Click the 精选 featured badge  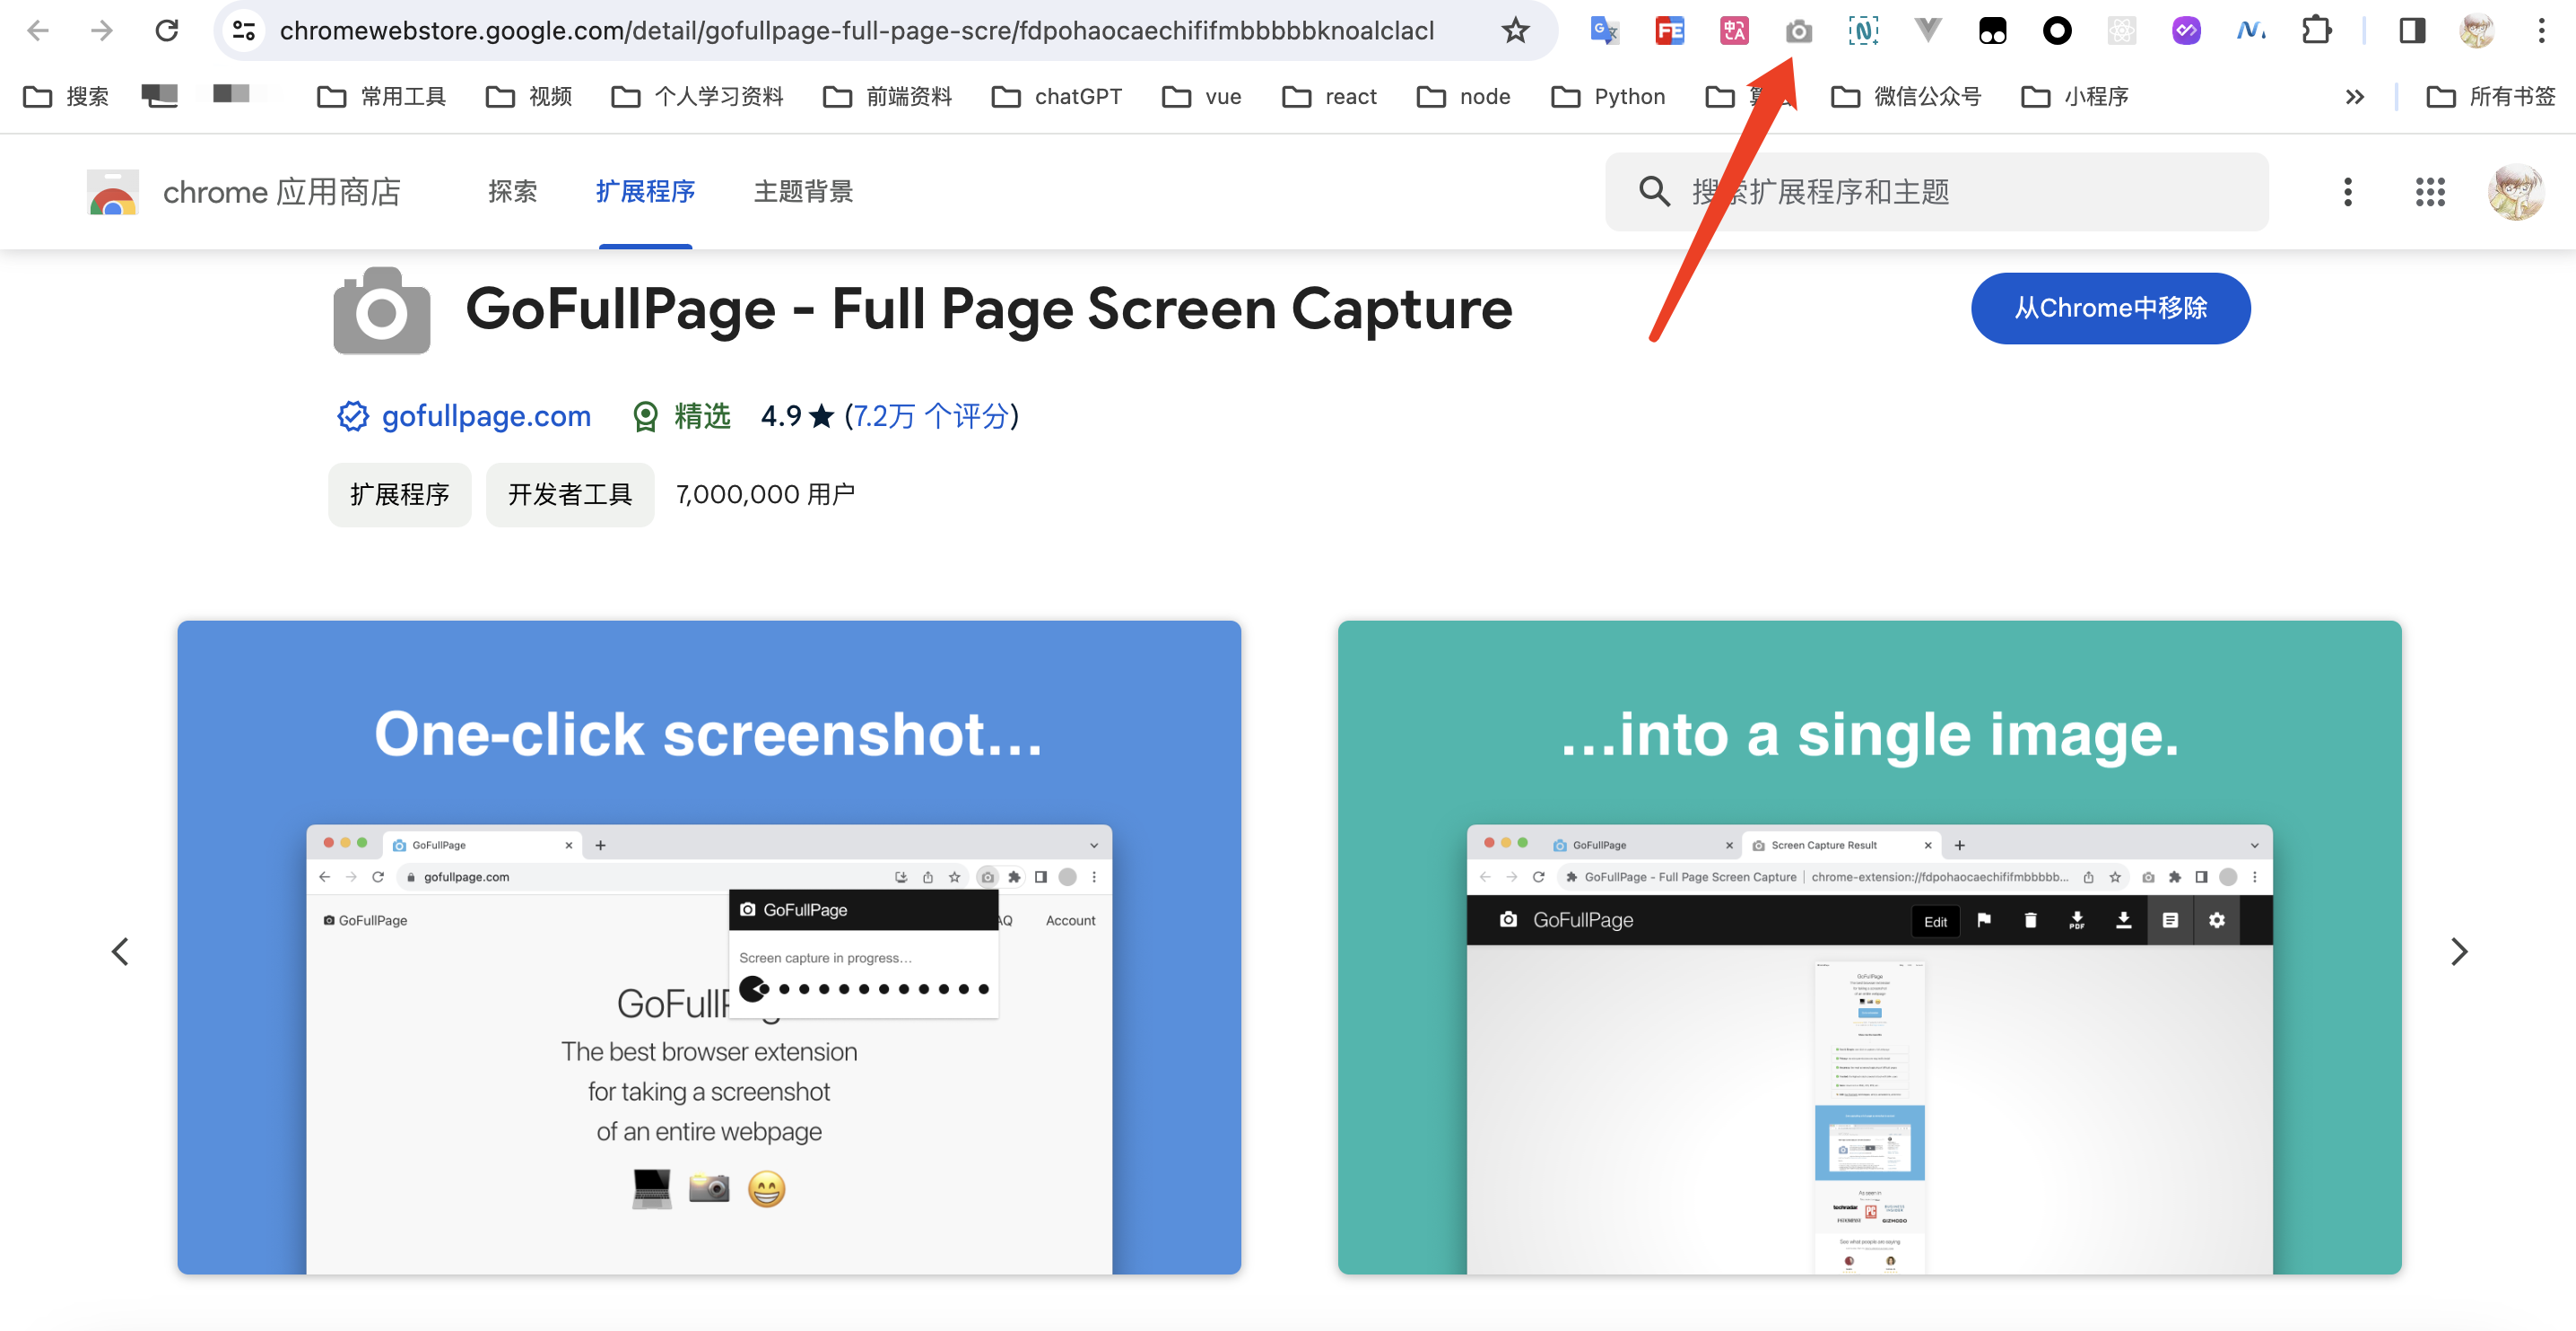click(x=683, y=416)
